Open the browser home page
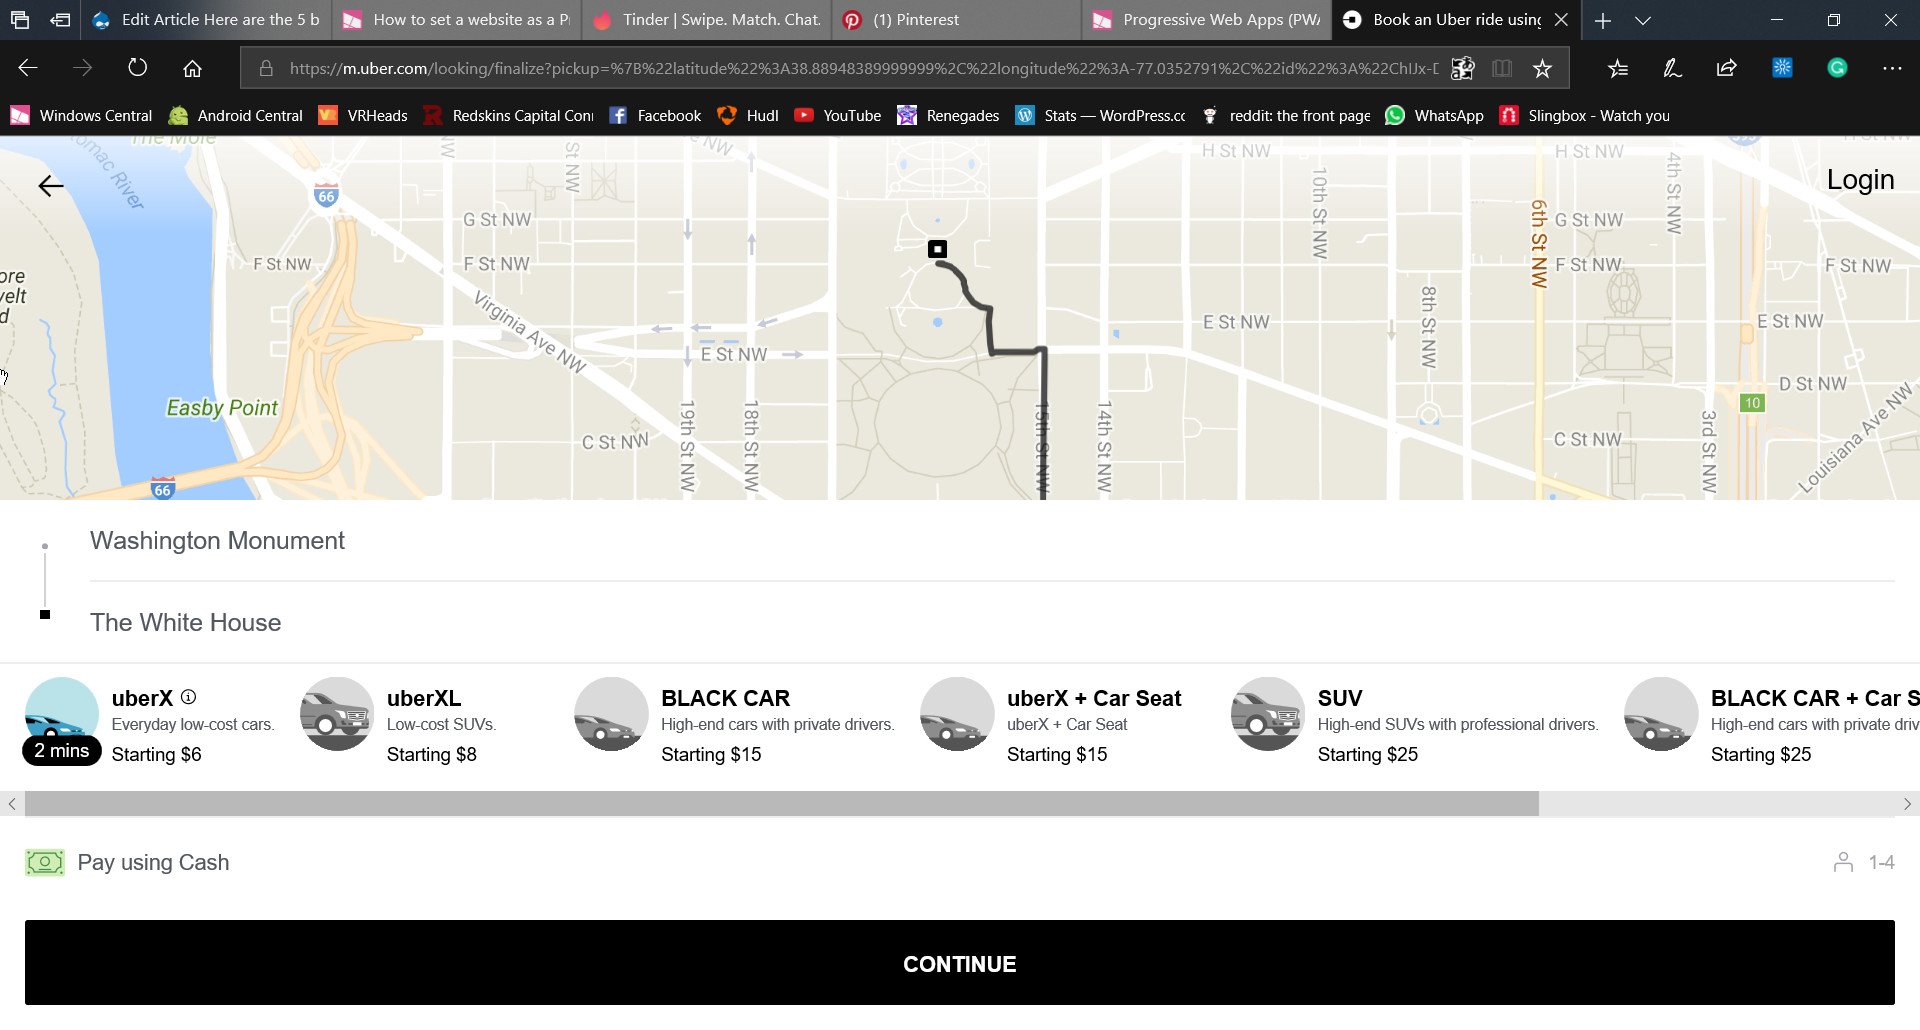This screenshot has height=1030, width=1920. coord(192,68)
